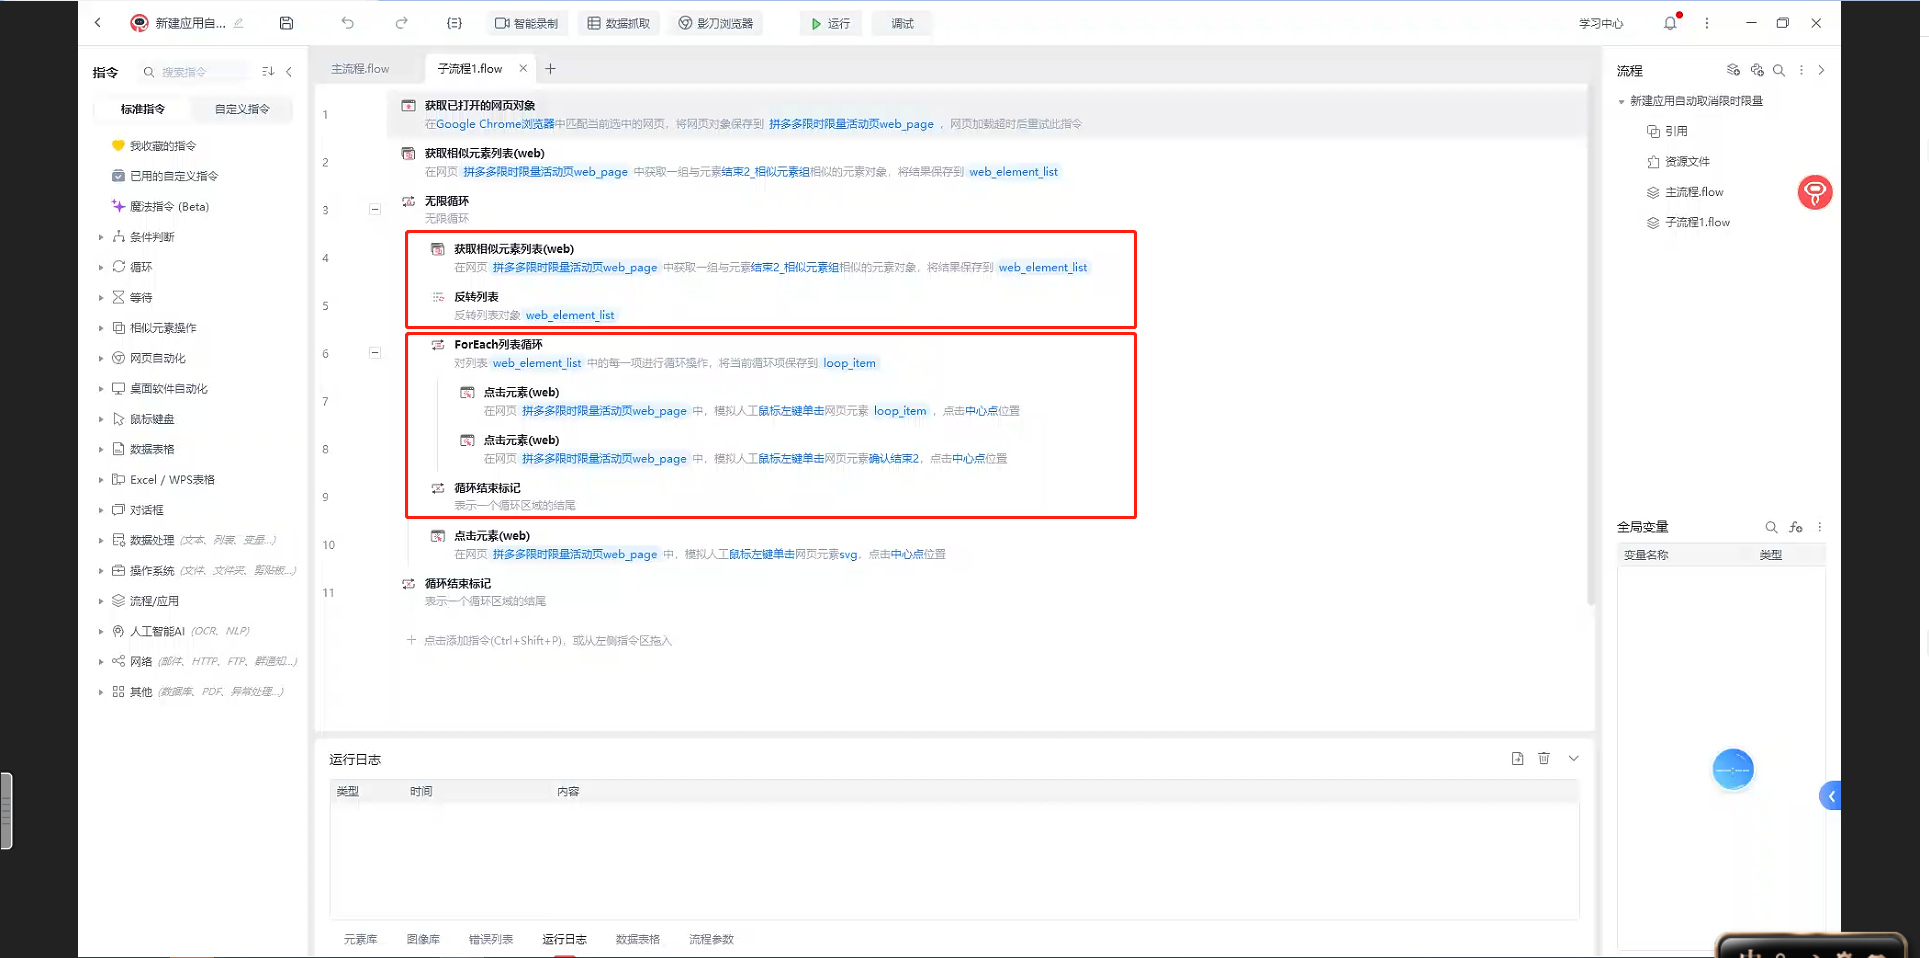Clear the run log with the trash icon
Screen dimensions: 1929x958
(1544, 759)
